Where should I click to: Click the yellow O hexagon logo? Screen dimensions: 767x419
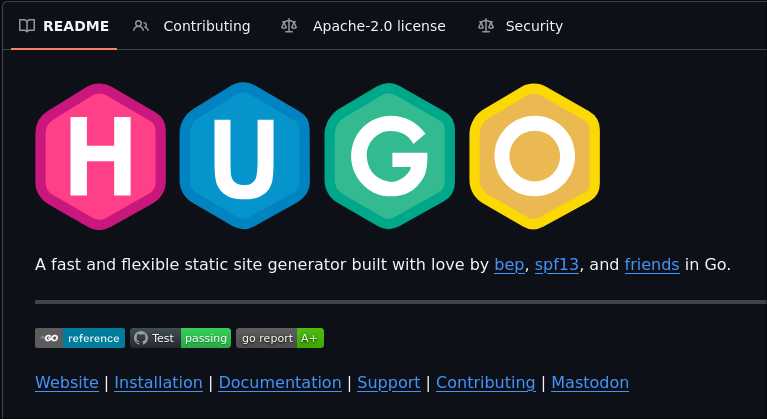pos(534,156)
